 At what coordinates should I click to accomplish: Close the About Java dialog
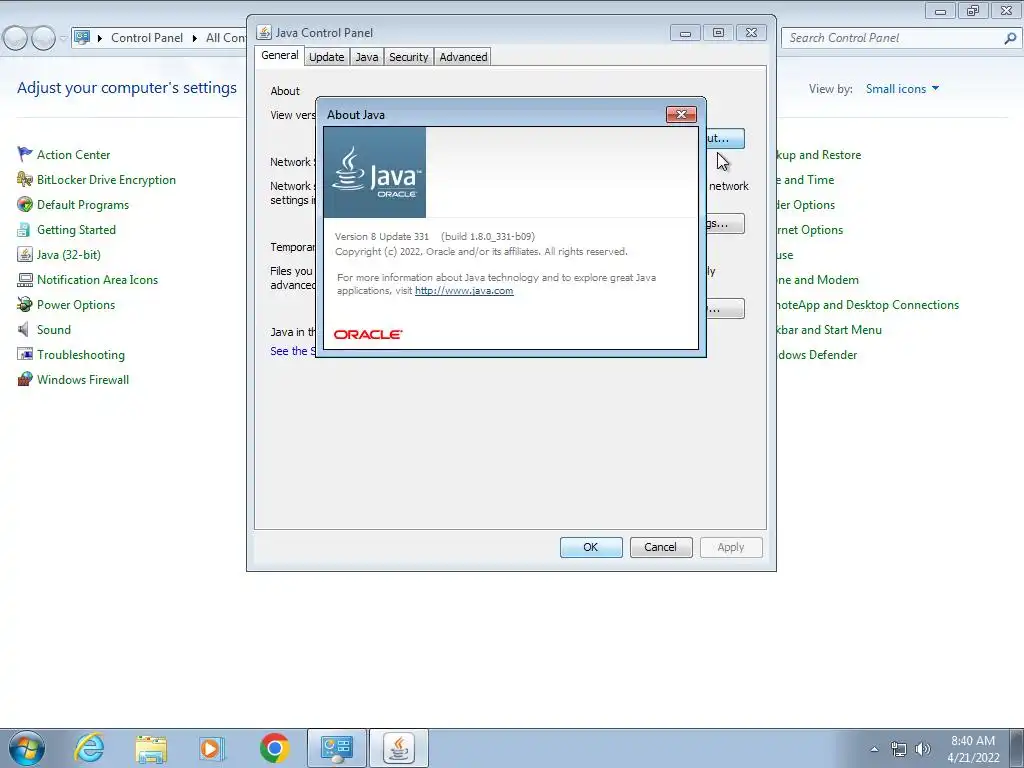click(x=681, y=114)
